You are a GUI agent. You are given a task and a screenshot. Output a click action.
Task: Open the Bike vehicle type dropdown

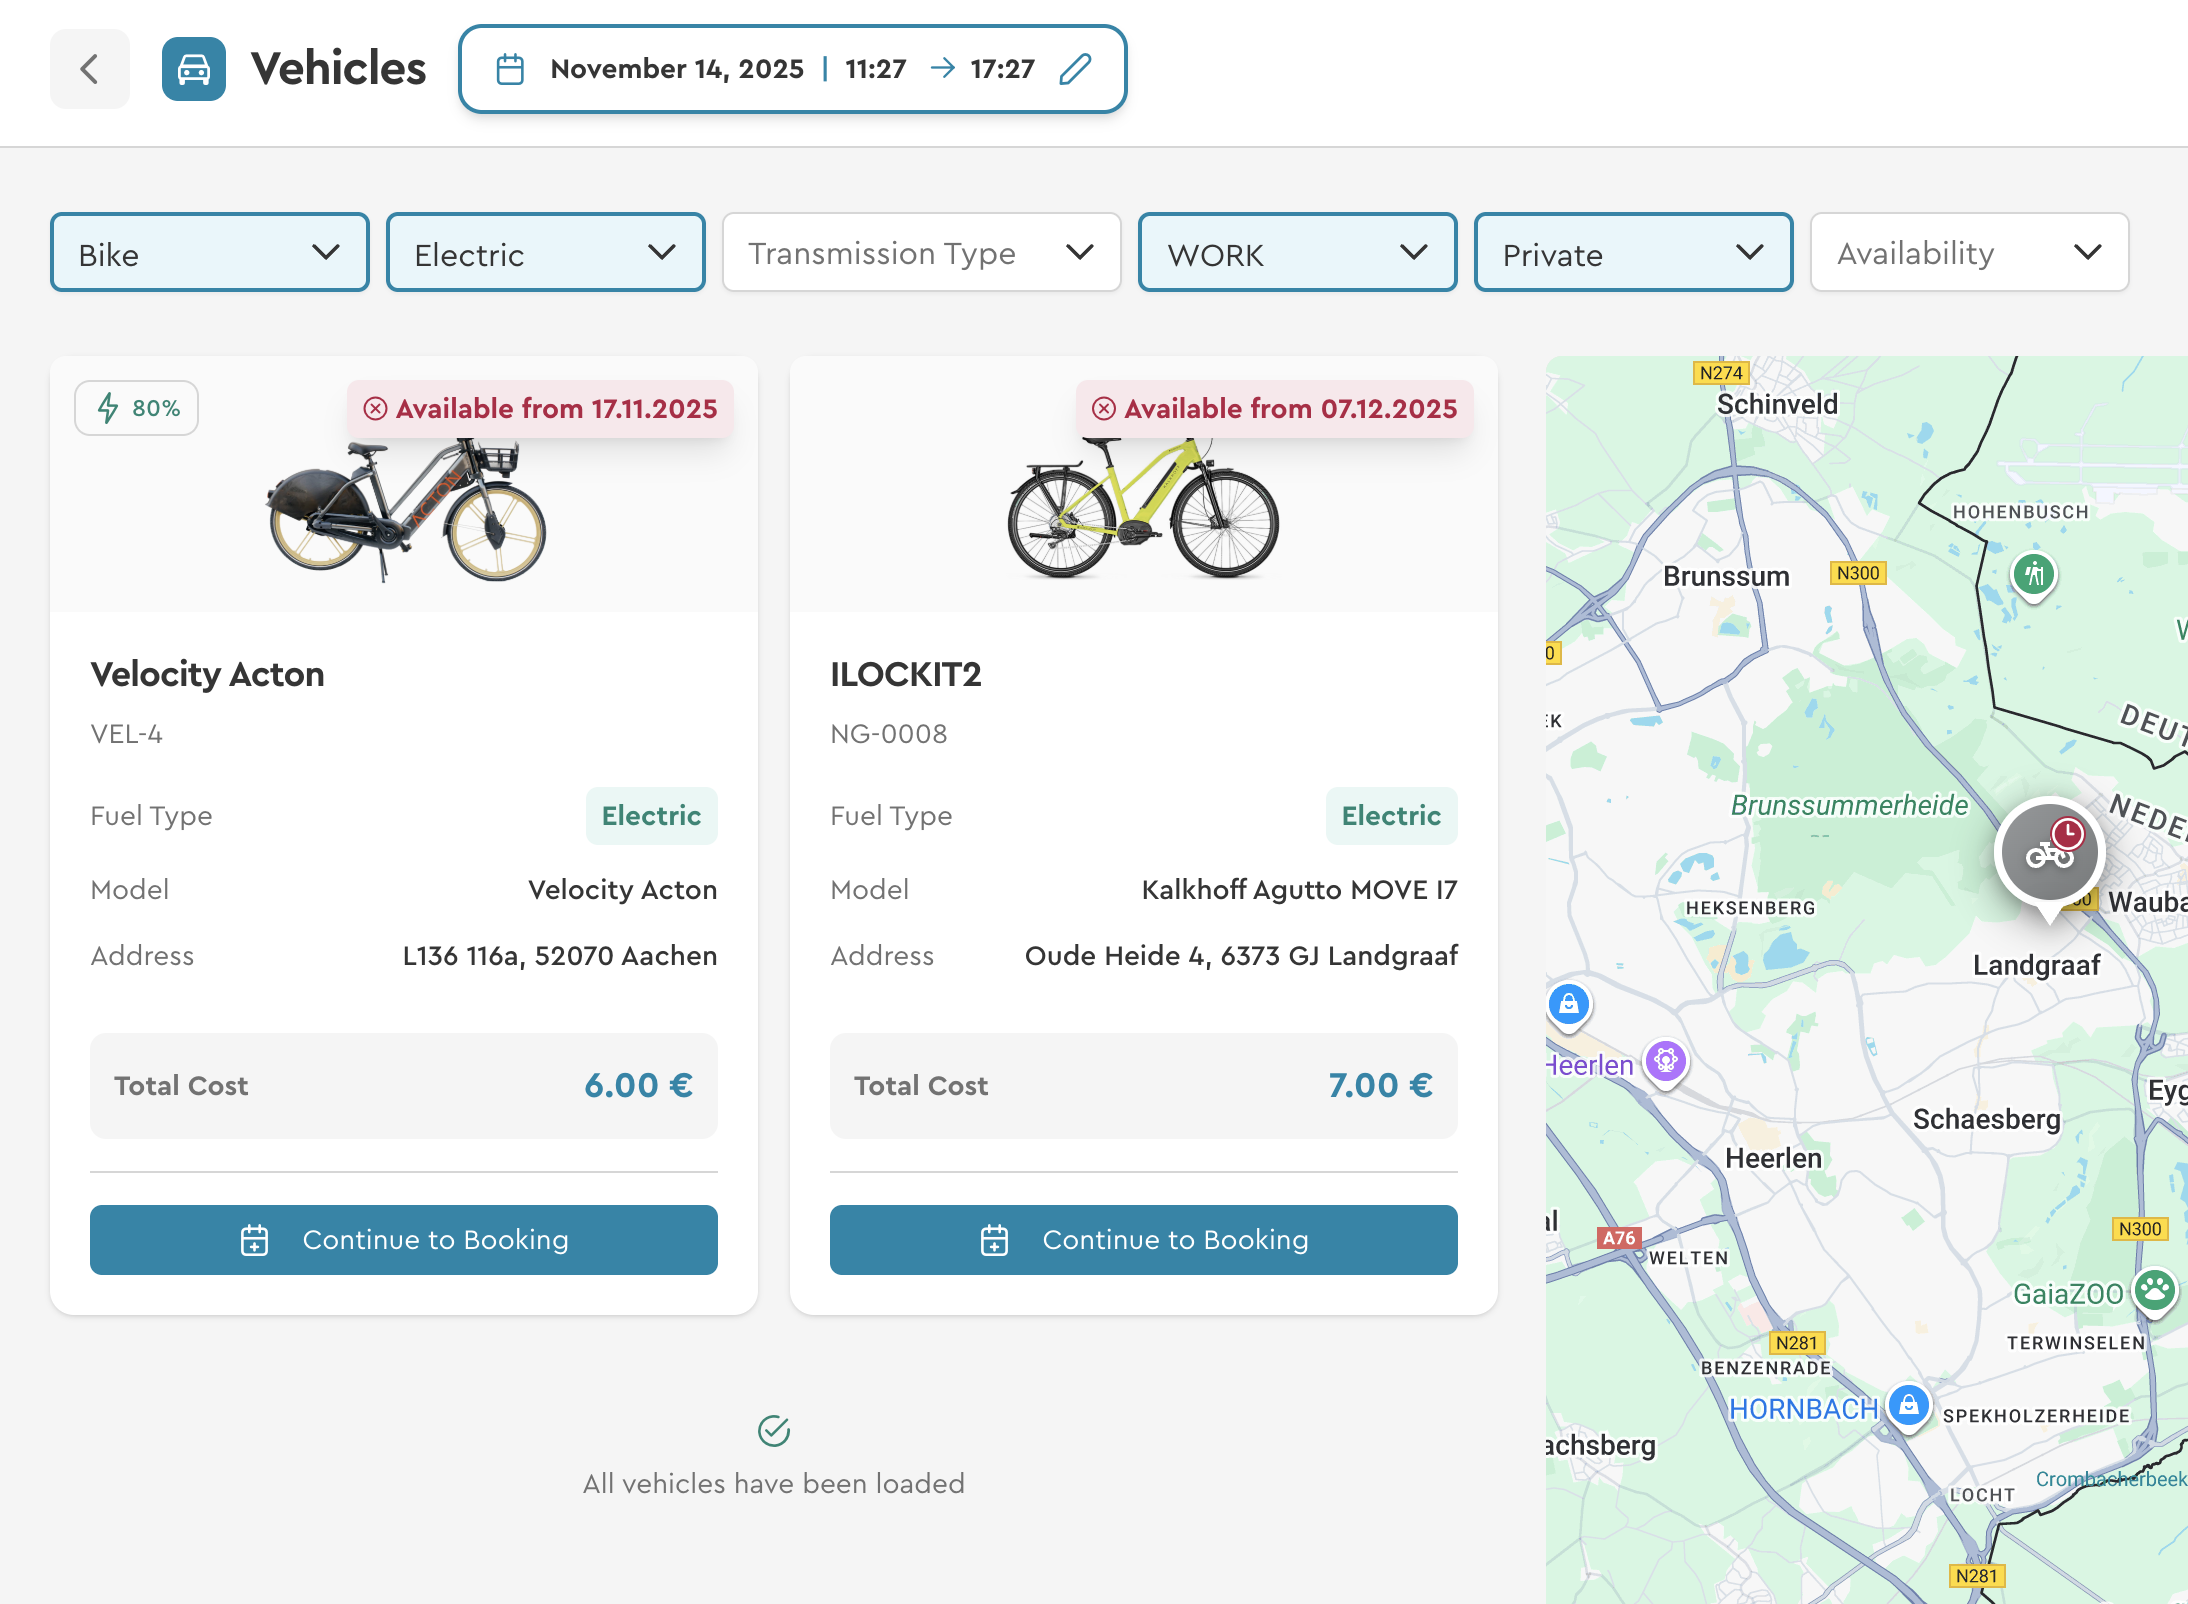click(x=210, y=253)
